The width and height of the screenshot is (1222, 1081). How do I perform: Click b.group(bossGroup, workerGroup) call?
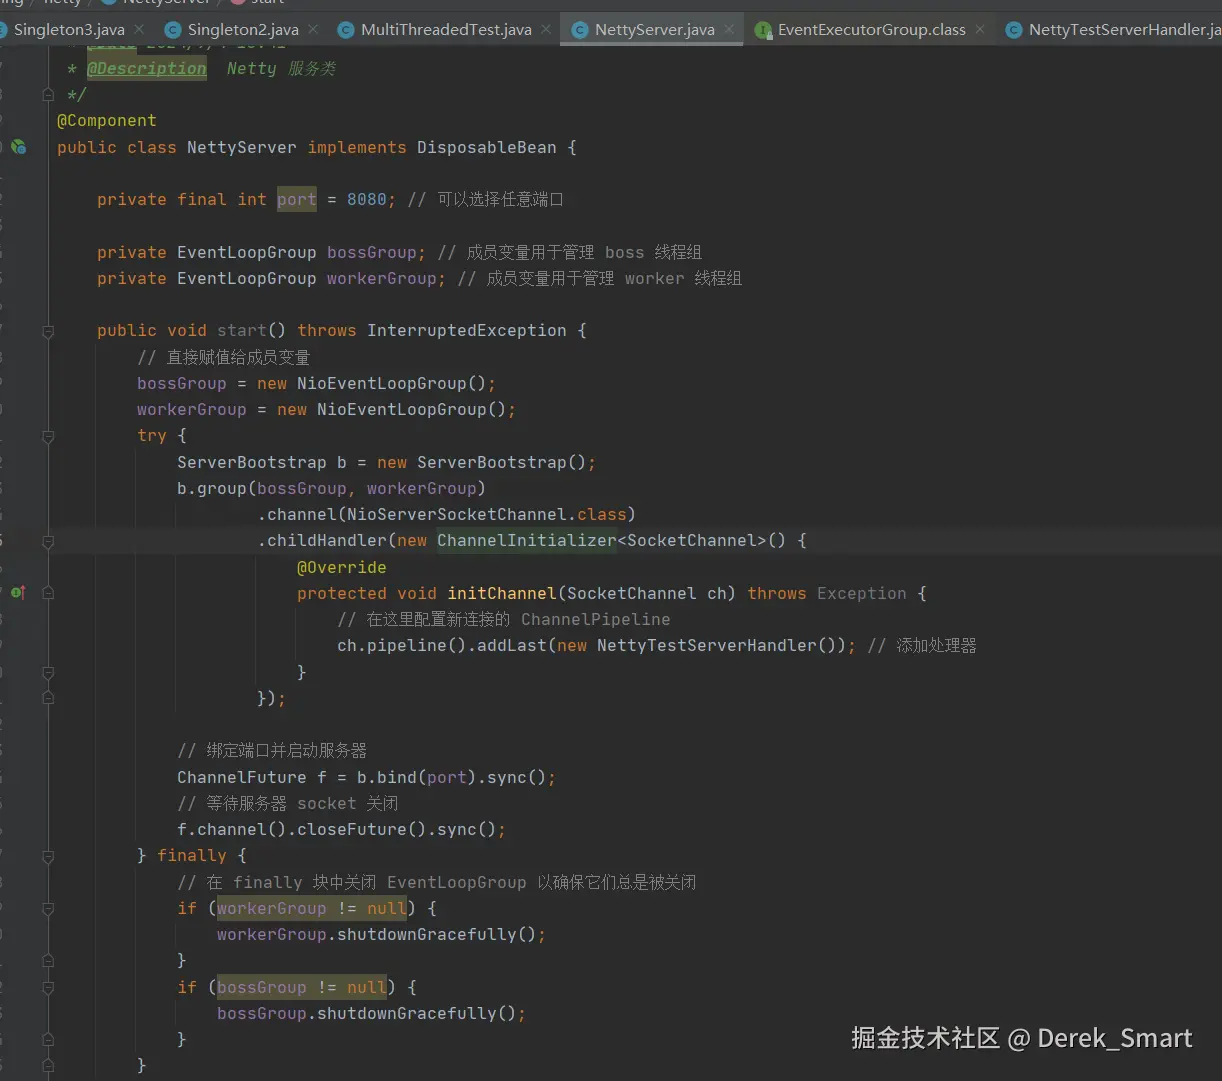click(332, 489)
